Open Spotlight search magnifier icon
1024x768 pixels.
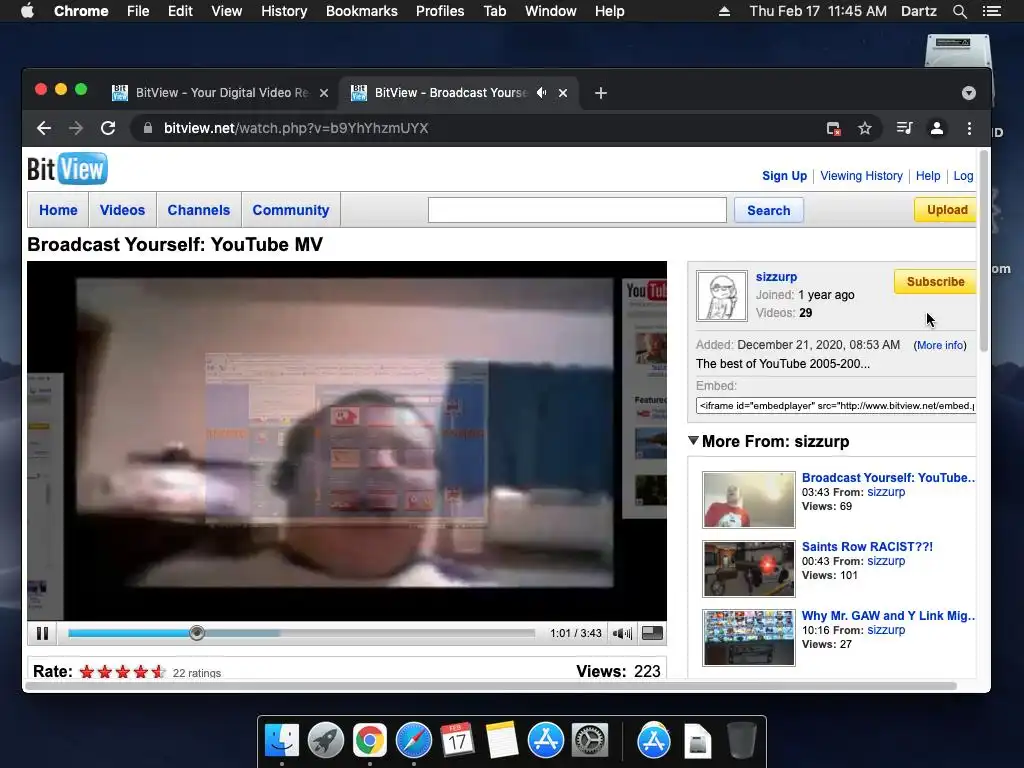point(959,11)
